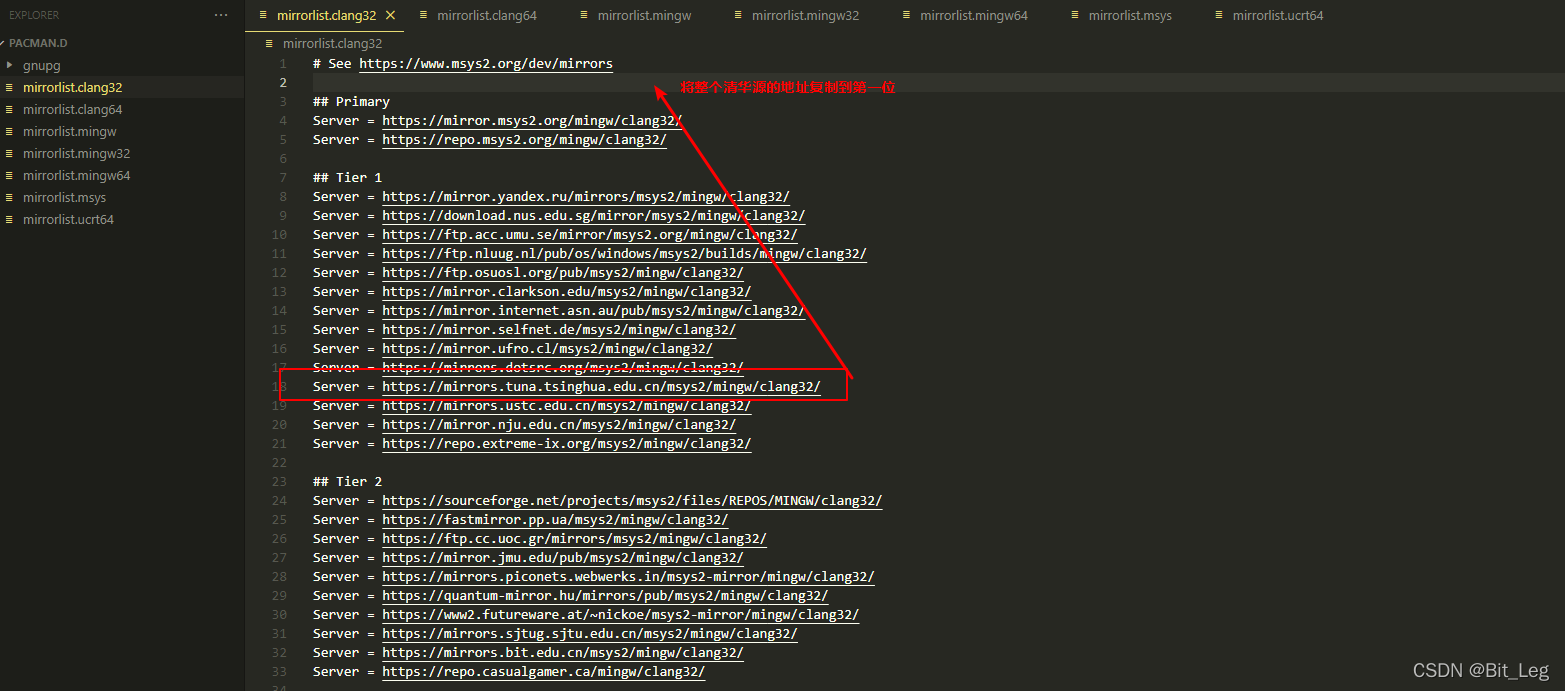
Task: Follow the mirror.yandex.ru server link
Action: (586, 196)
